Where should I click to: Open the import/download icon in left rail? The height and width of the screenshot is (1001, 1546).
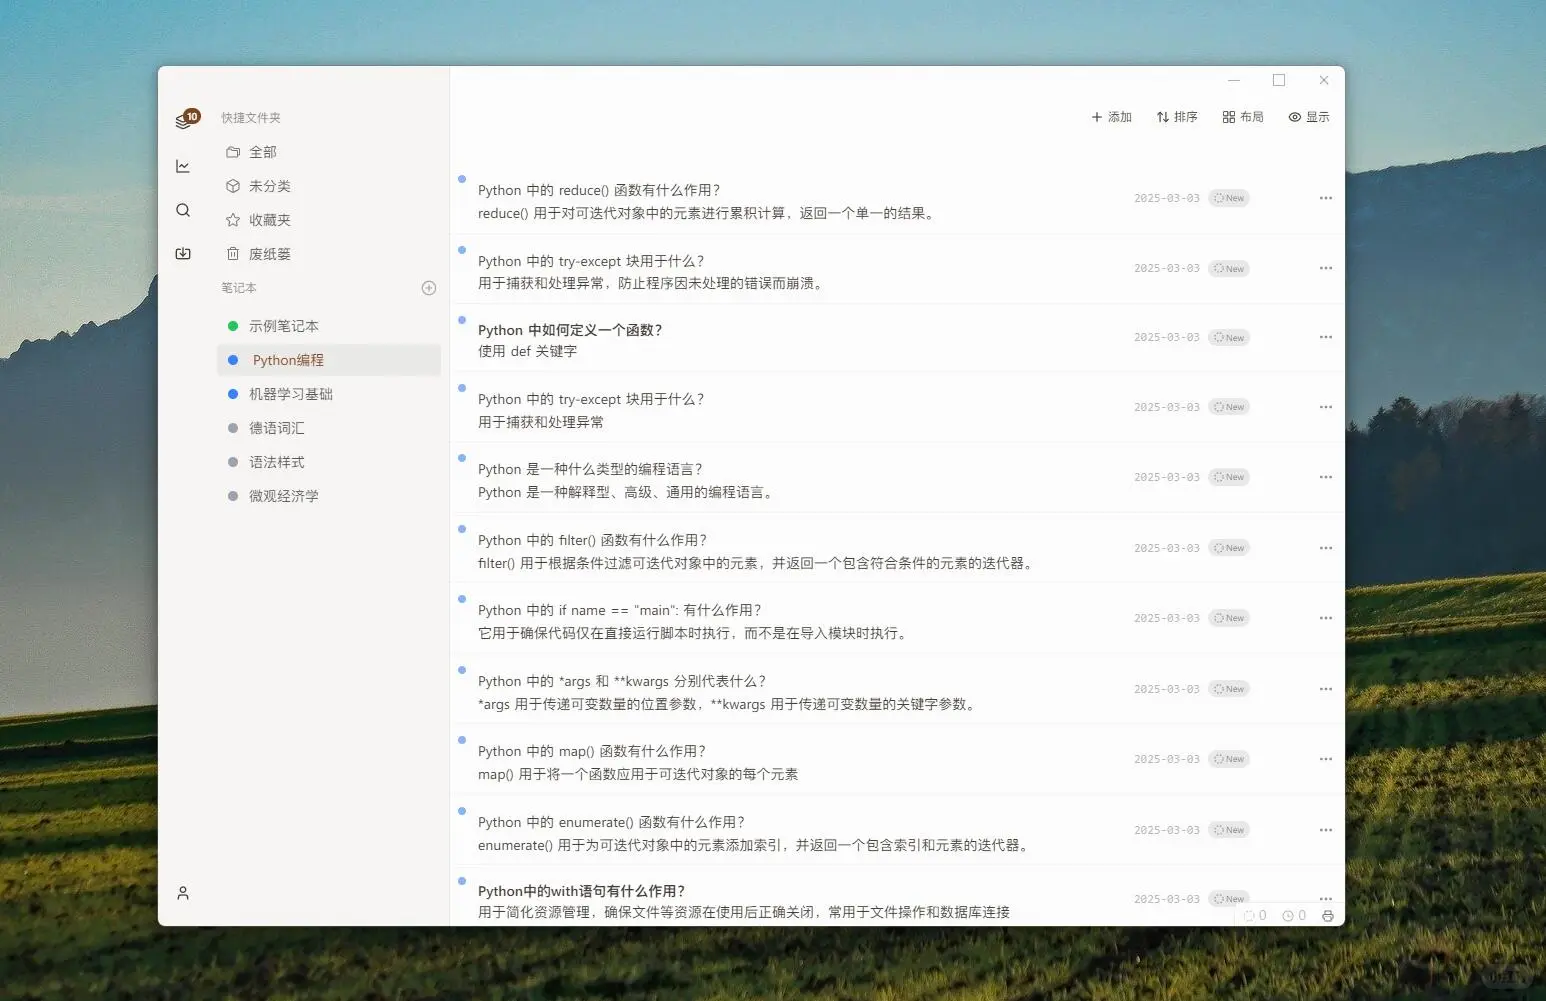tap(183, 253)
